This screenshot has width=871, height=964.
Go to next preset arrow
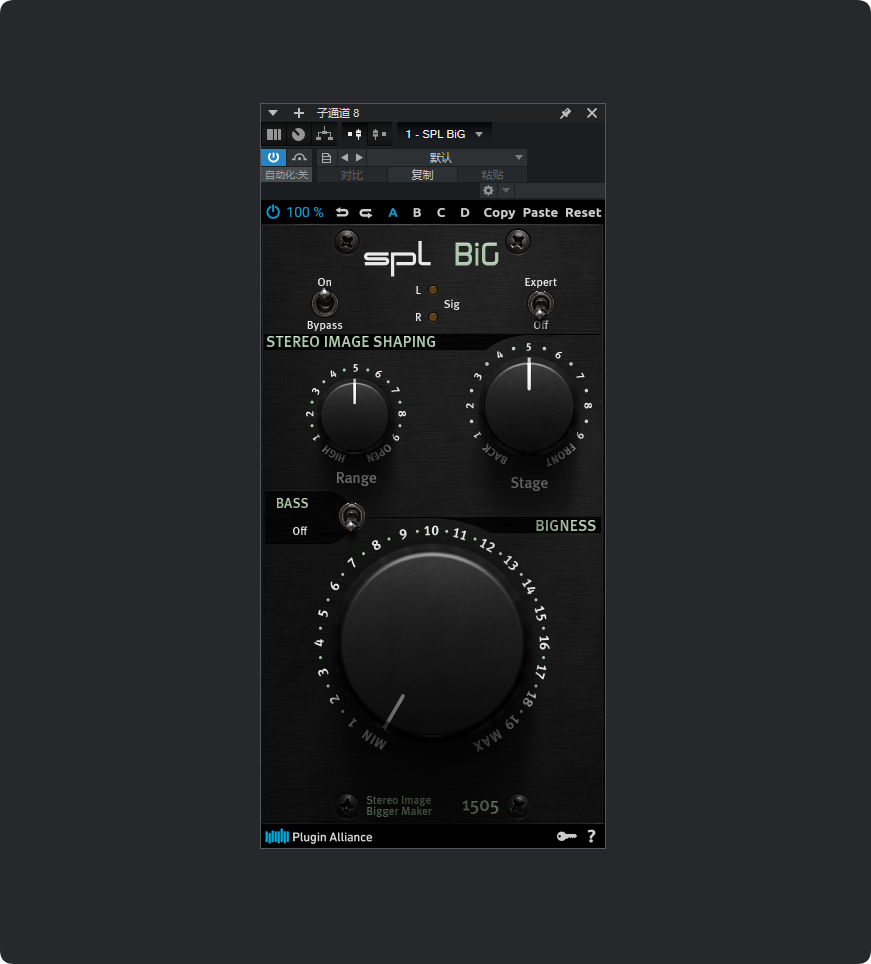click(360, 157)
